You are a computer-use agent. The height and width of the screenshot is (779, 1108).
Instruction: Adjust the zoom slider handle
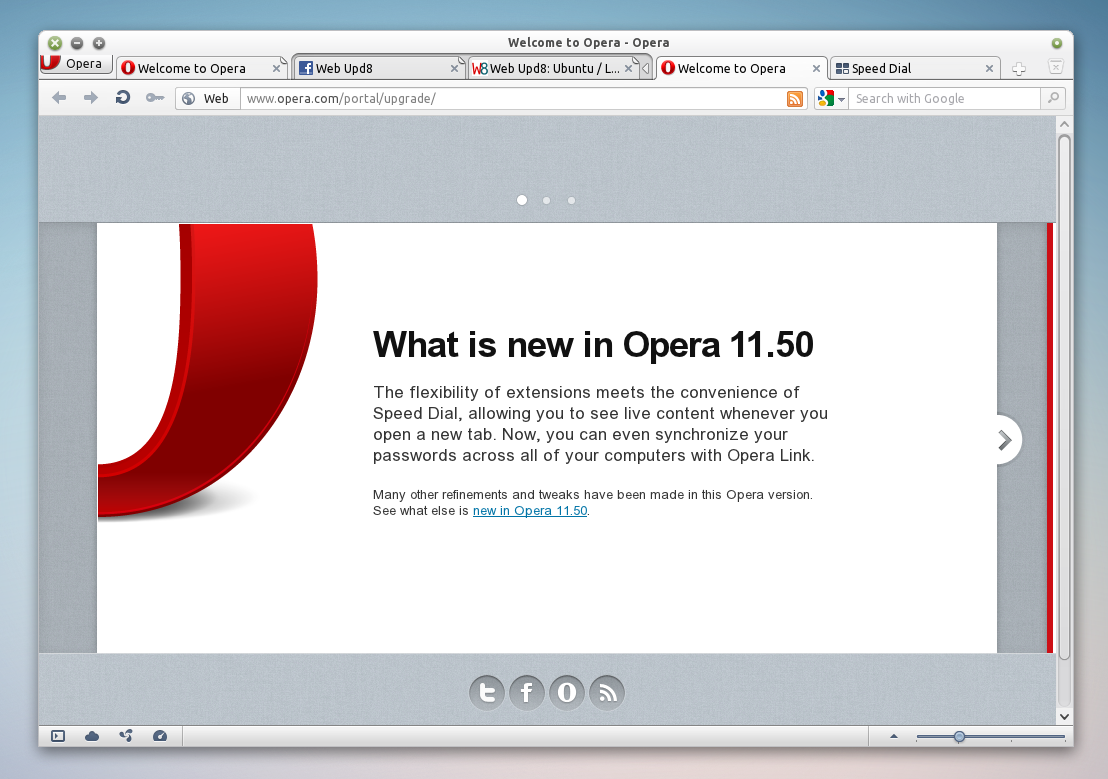tap(959, 737)
